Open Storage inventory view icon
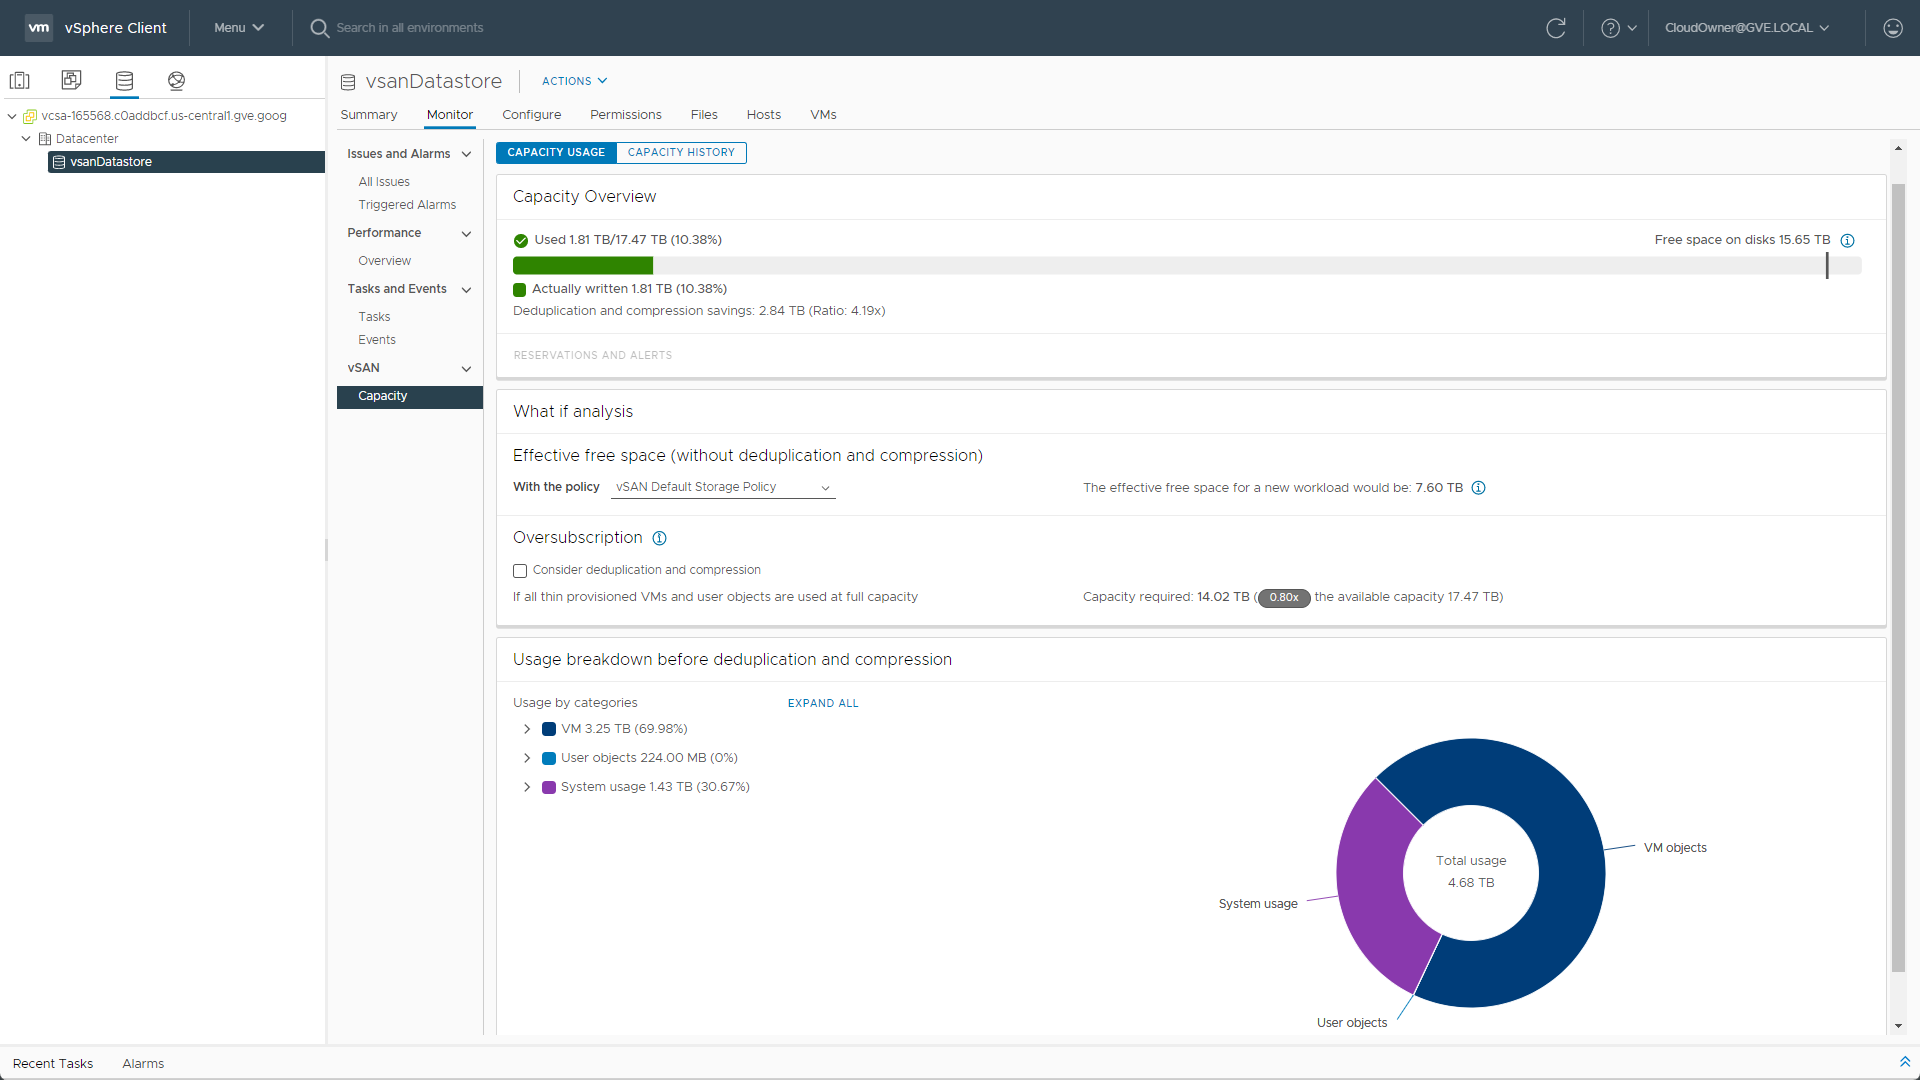 tap(124, 80)
